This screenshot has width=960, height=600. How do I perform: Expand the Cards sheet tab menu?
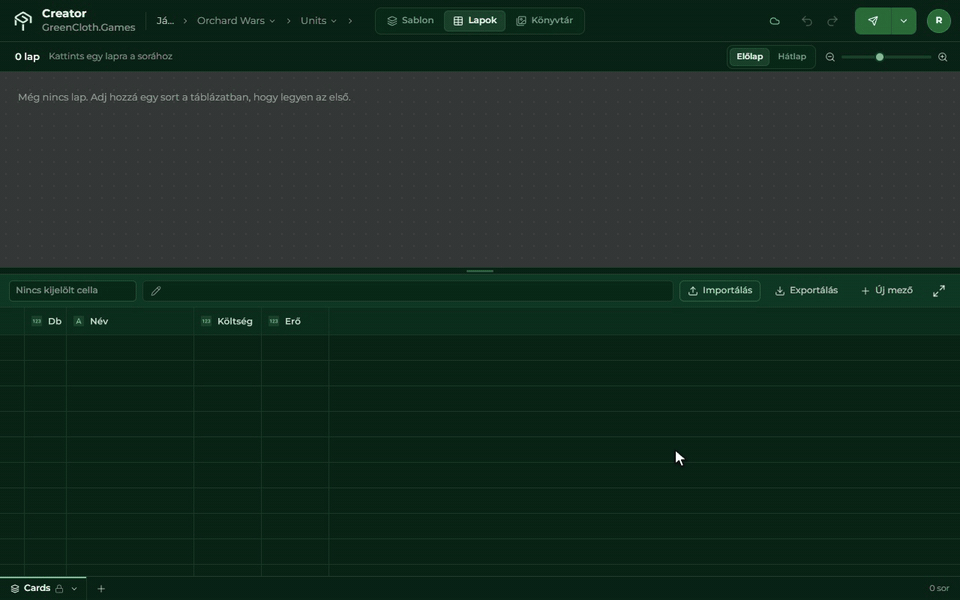point(74,588)
